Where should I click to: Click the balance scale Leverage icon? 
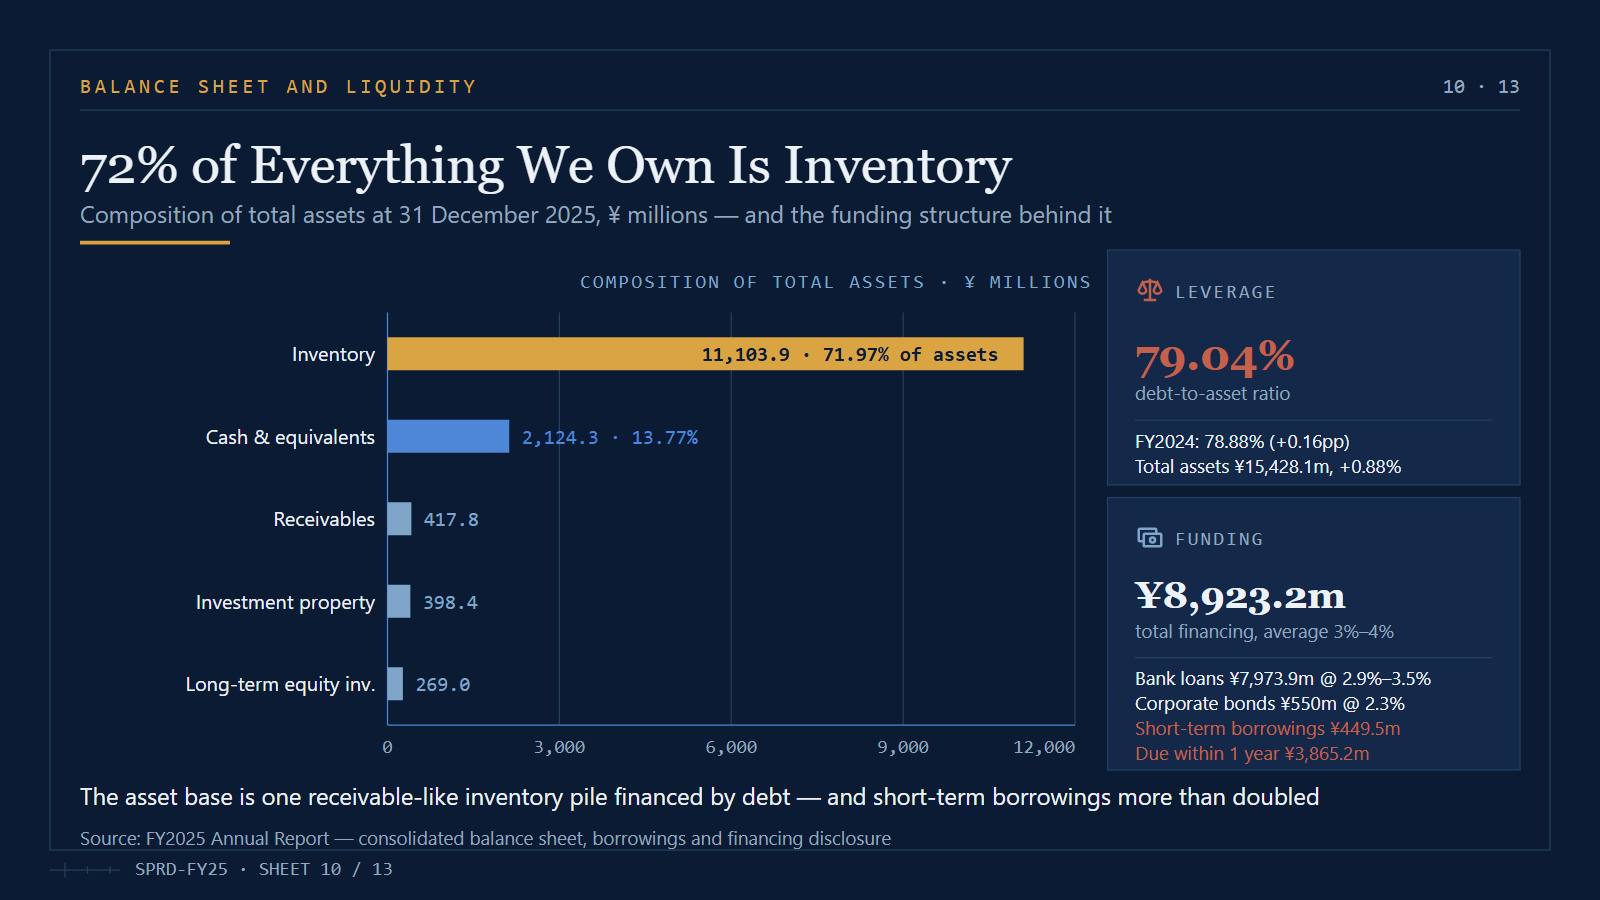[1149, 291]
